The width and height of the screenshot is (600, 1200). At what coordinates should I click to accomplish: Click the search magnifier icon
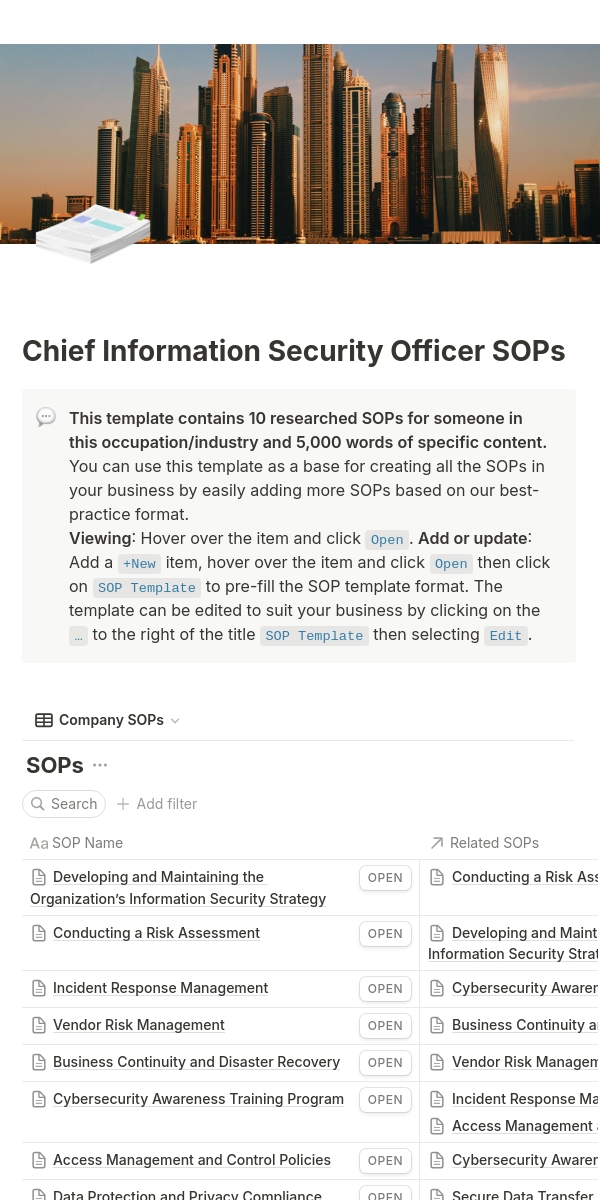pyautogui.click(x=38, y=804)
